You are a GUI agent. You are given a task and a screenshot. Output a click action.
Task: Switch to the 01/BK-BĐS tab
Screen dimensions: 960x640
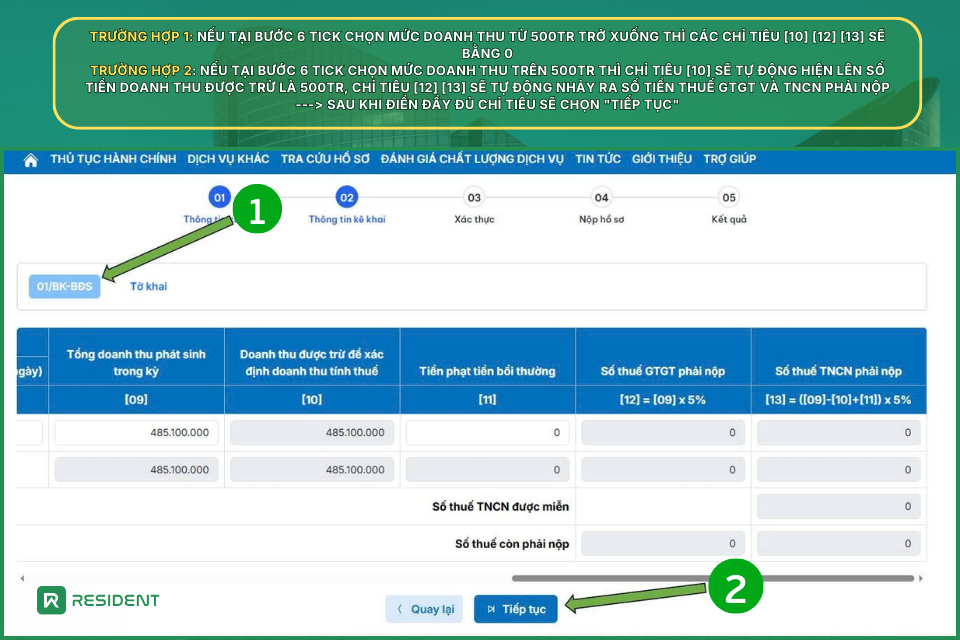click(x=65, y=287)
